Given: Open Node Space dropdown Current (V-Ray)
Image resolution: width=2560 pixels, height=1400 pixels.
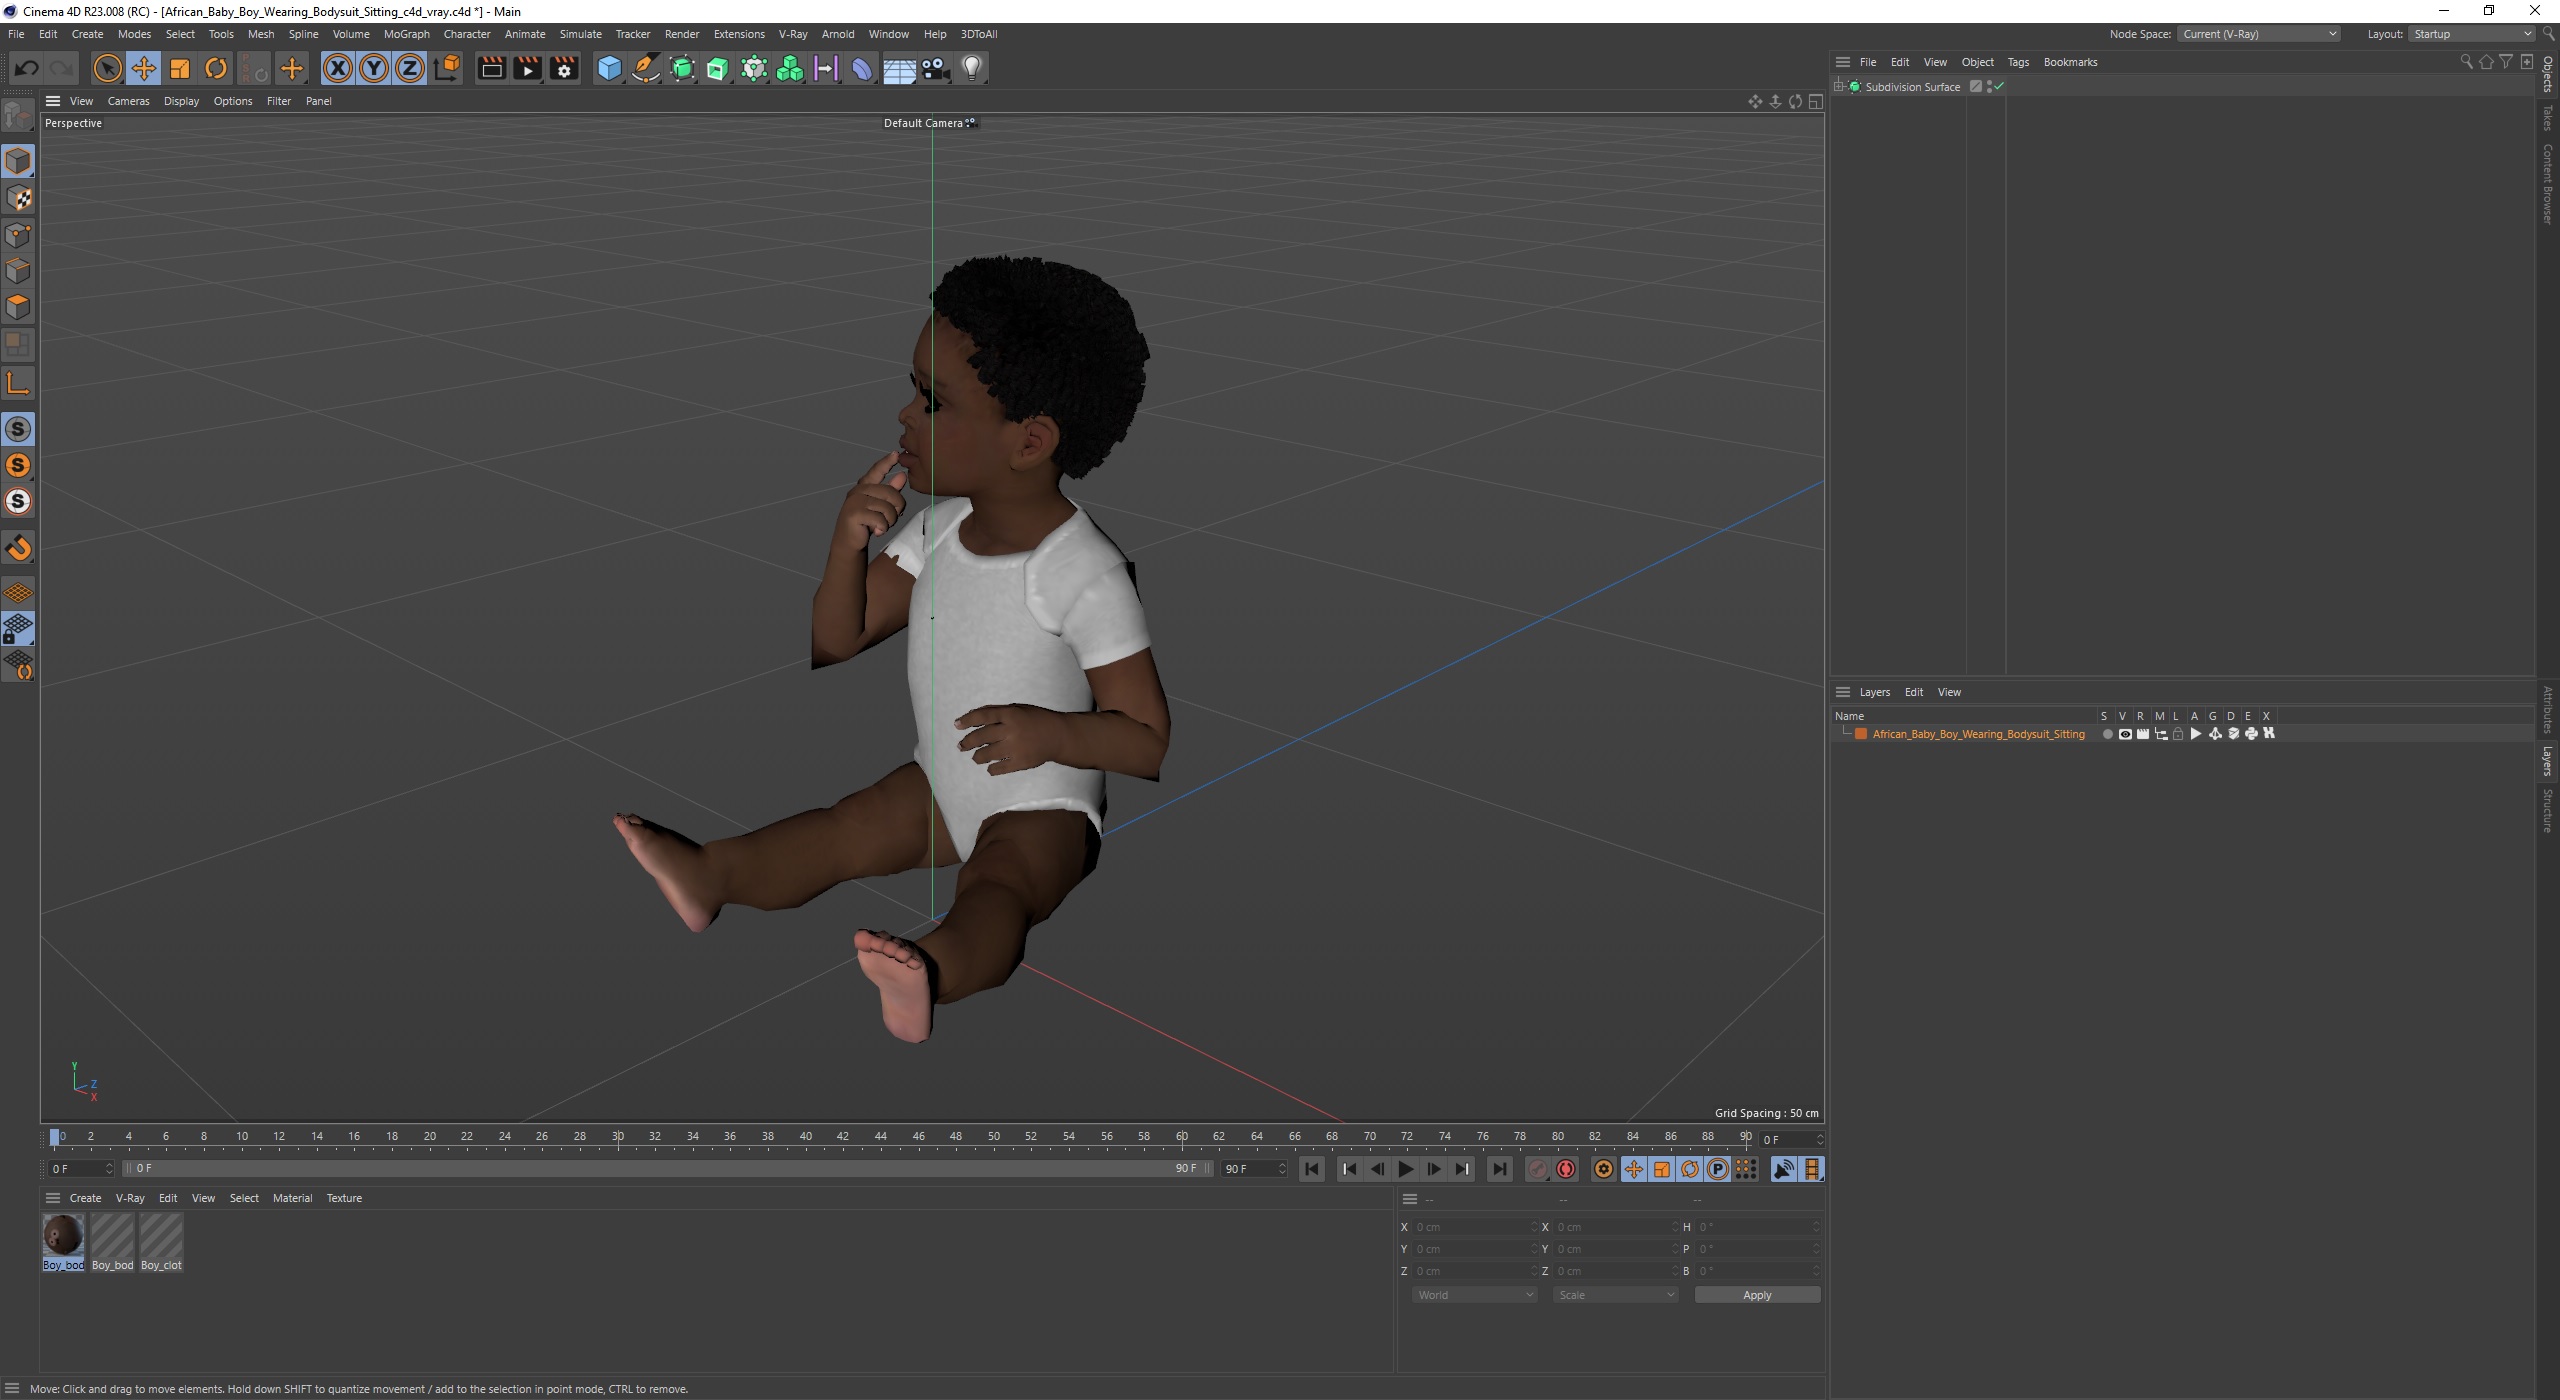Looking at the screenshot, I should 2259,34.
